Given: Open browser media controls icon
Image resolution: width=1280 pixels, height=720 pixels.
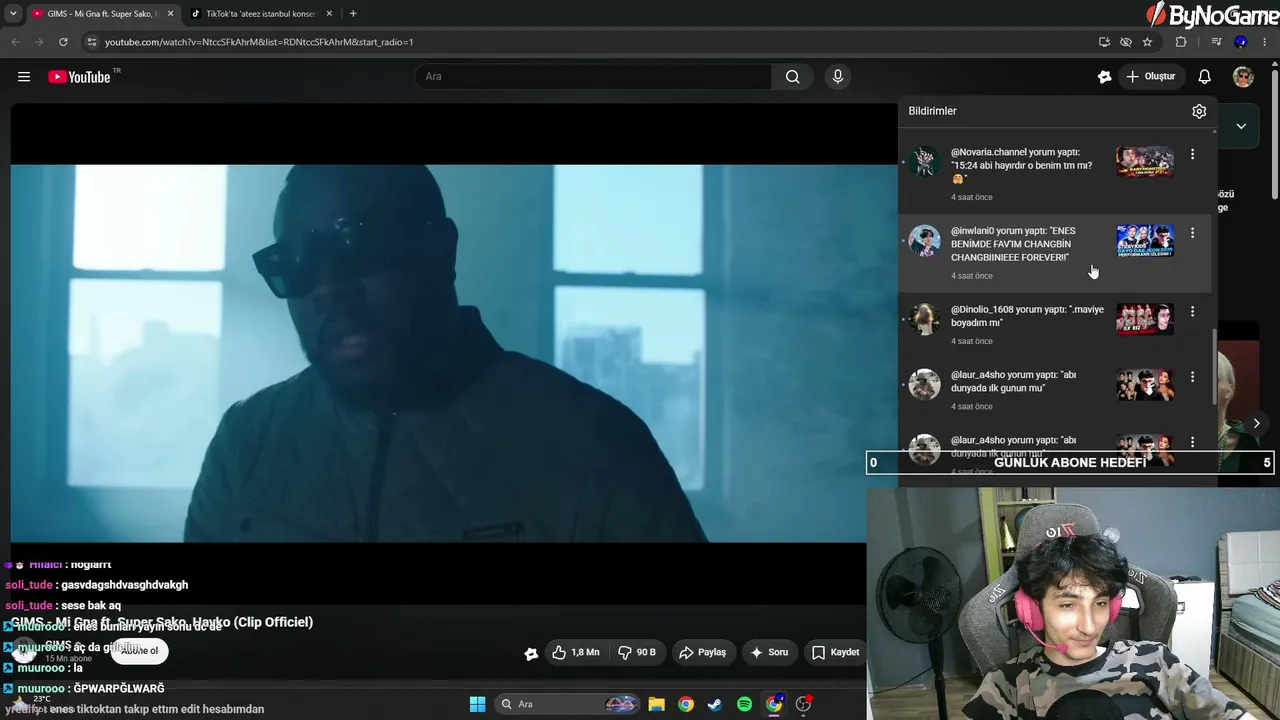Looking at the screenshot, I should pos(1216,42).
